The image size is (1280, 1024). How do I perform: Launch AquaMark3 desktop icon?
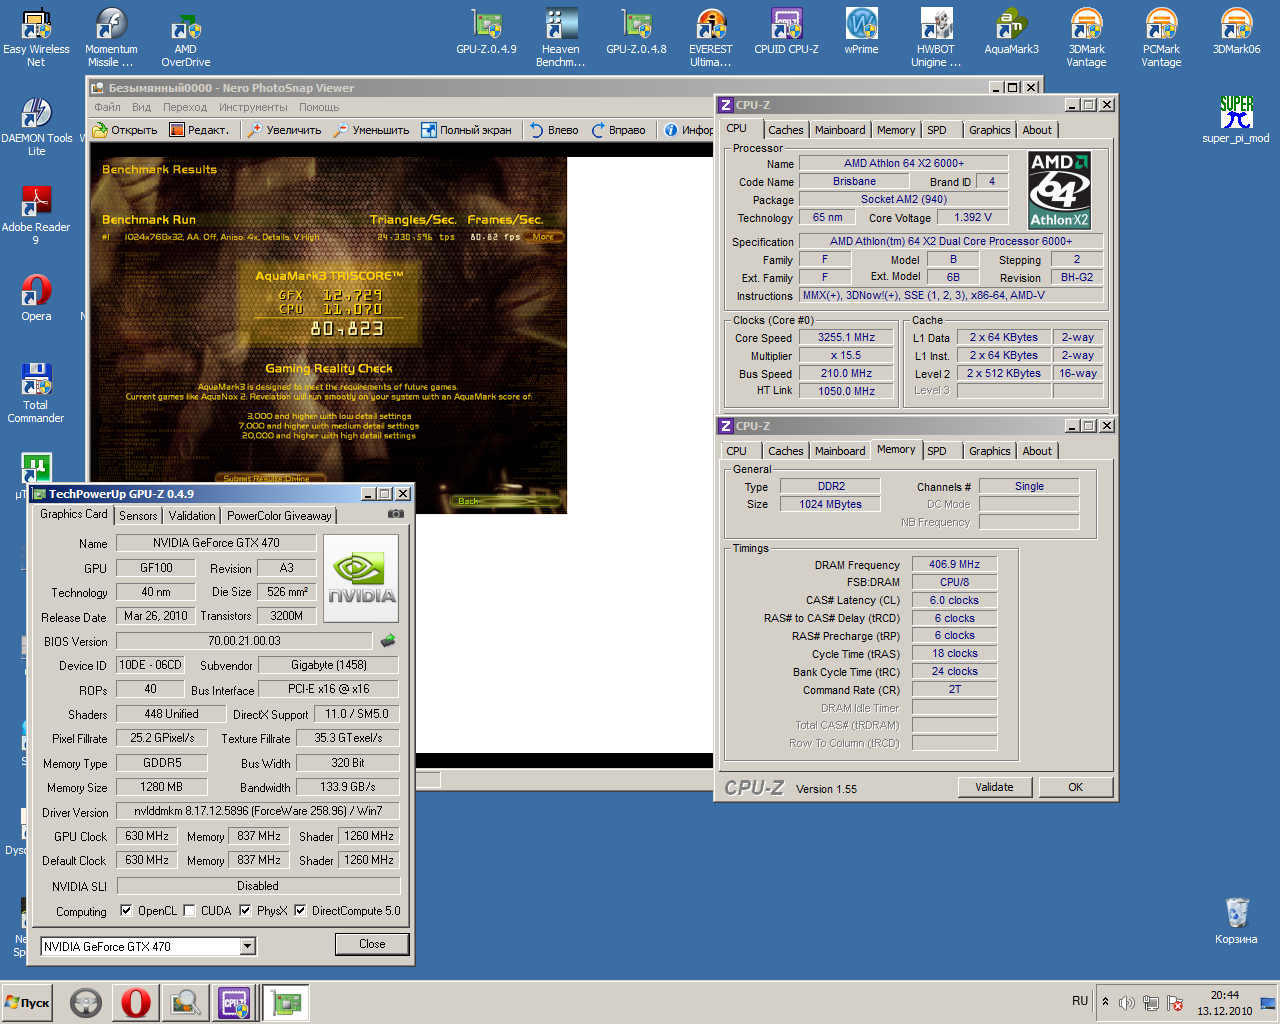[1011, 32]
